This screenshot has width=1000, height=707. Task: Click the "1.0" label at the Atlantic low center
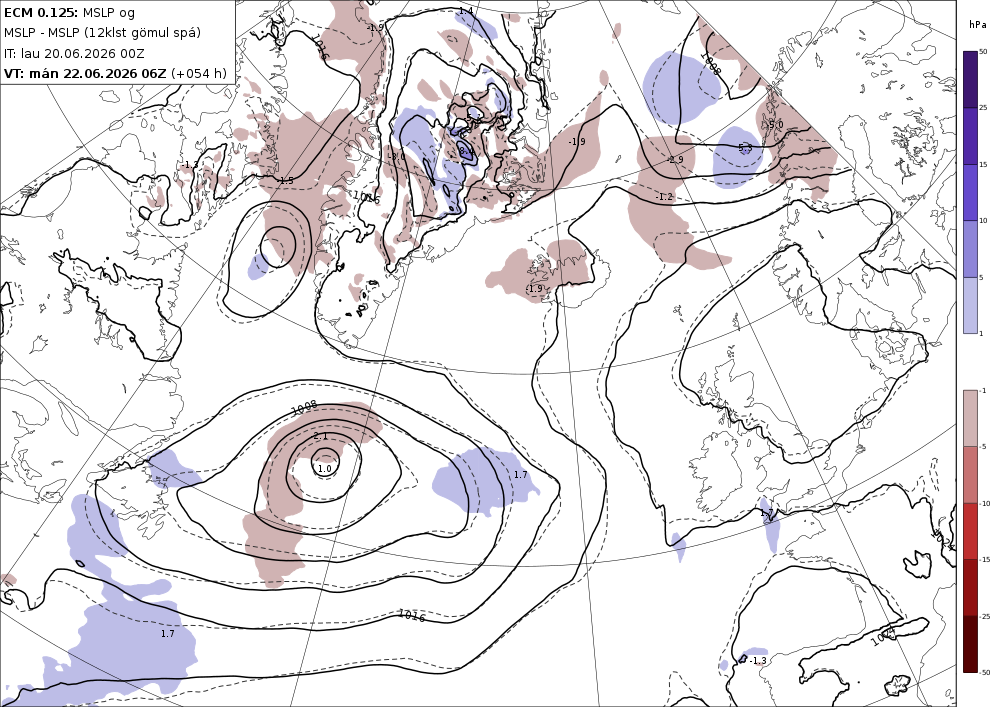coord(325,469)
